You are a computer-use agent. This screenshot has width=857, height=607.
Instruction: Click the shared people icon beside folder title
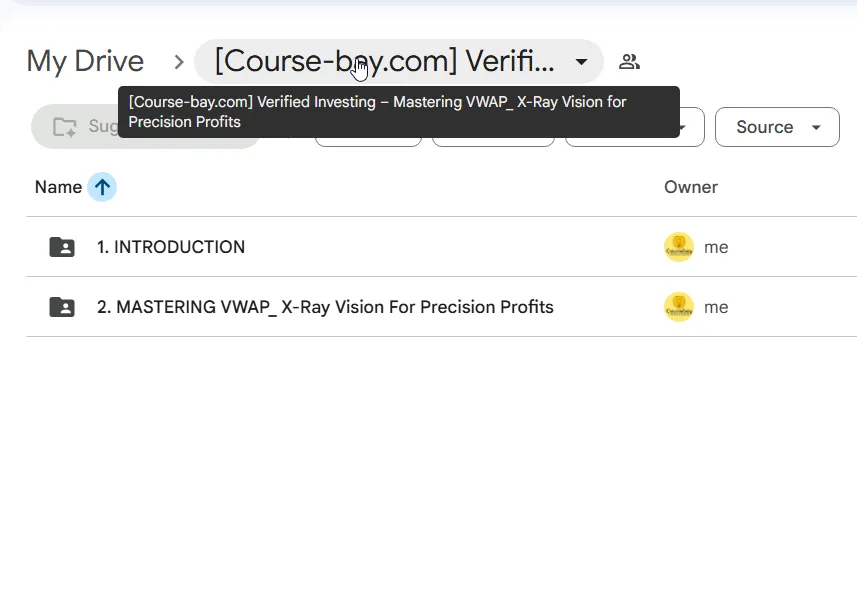(629, 62)
